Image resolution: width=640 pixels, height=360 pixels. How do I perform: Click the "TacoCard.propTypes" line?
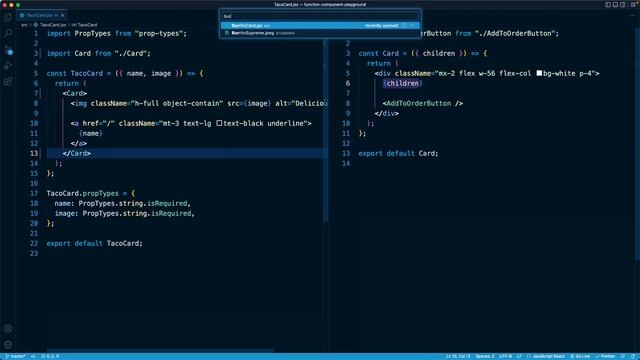(x=91, y=193)
